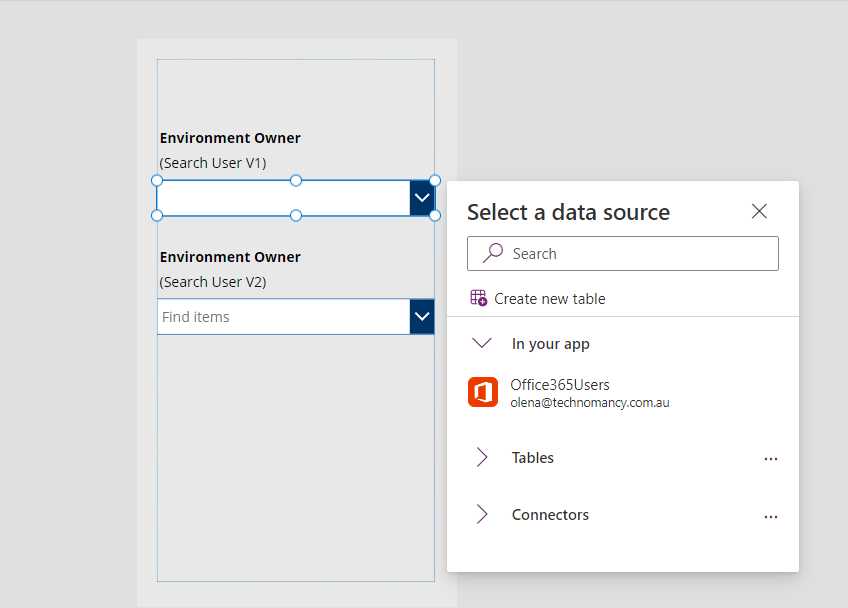
Task: Open the Search User V2 combo box dropdown arrow
Action: tap(421, 317)
